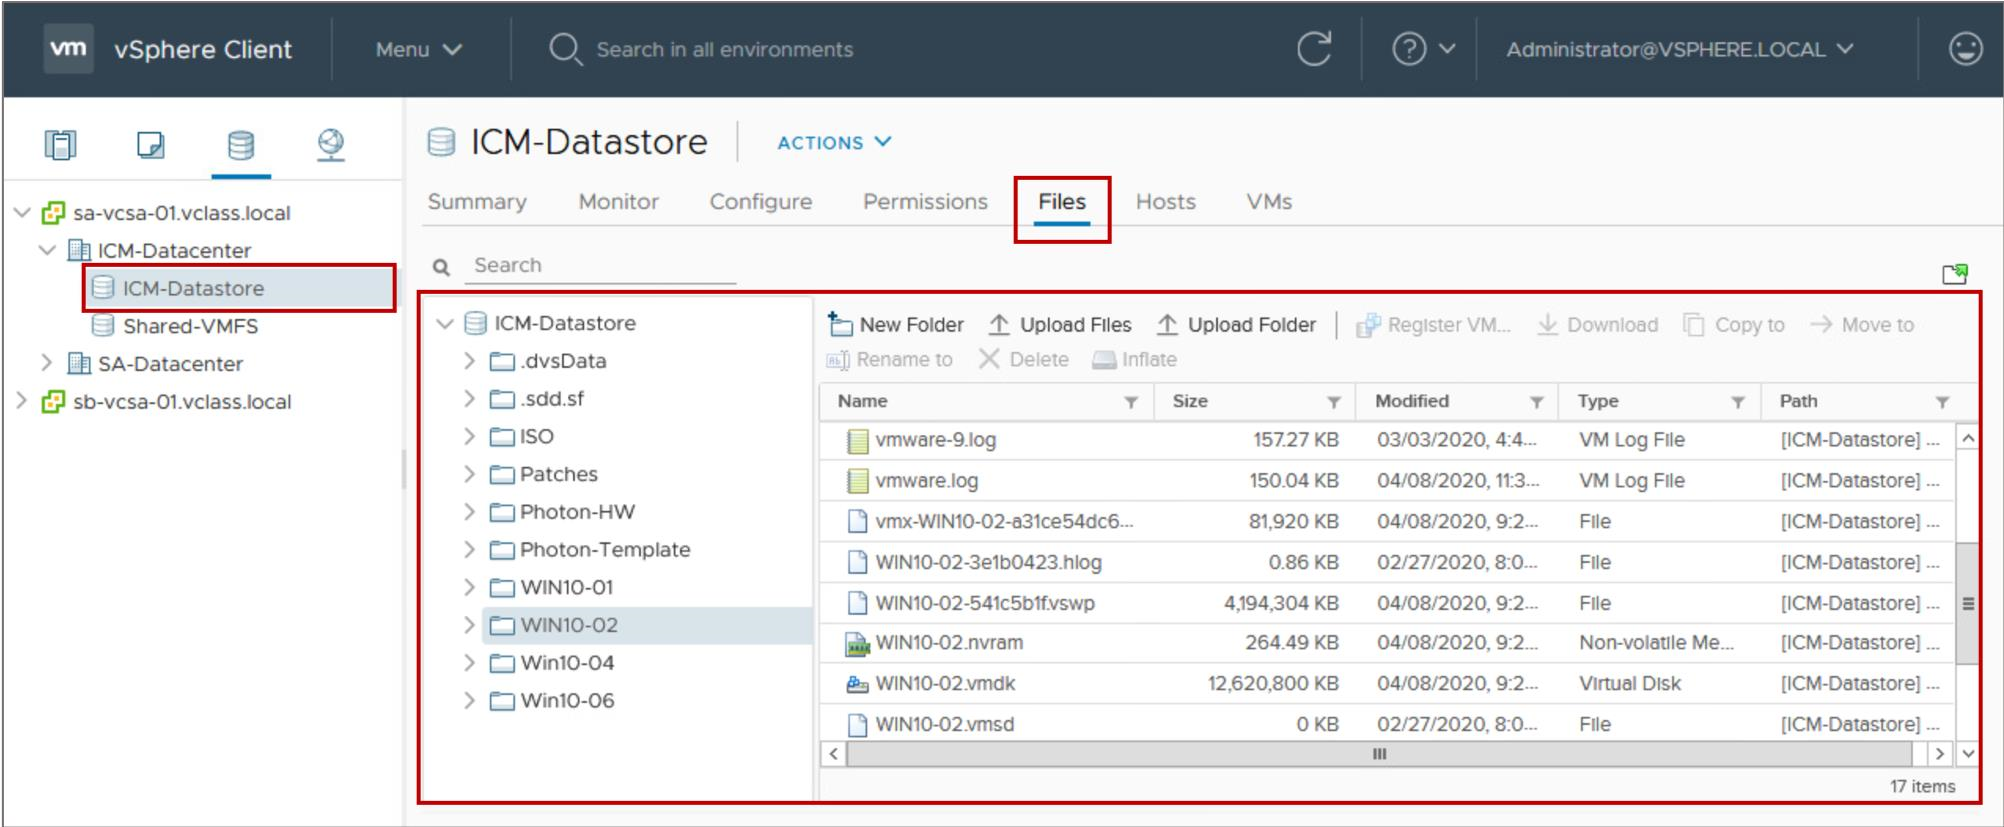Click Inflate toolbar button
The width and height of the screenshot is (2004, 827).
pos(1134,360)
